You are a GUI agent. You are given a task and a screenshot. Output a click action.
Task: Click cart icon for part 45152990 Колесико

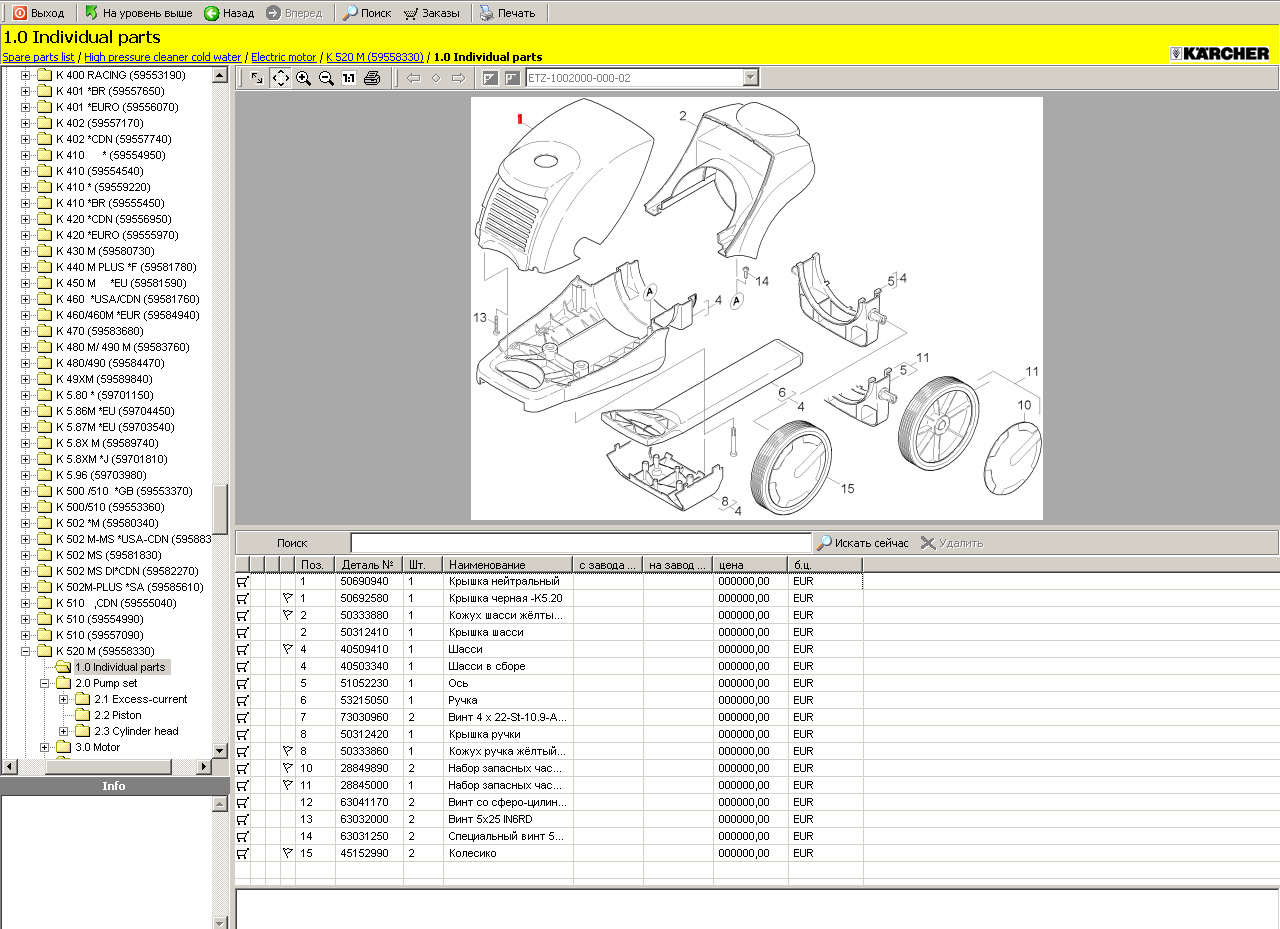243,853
